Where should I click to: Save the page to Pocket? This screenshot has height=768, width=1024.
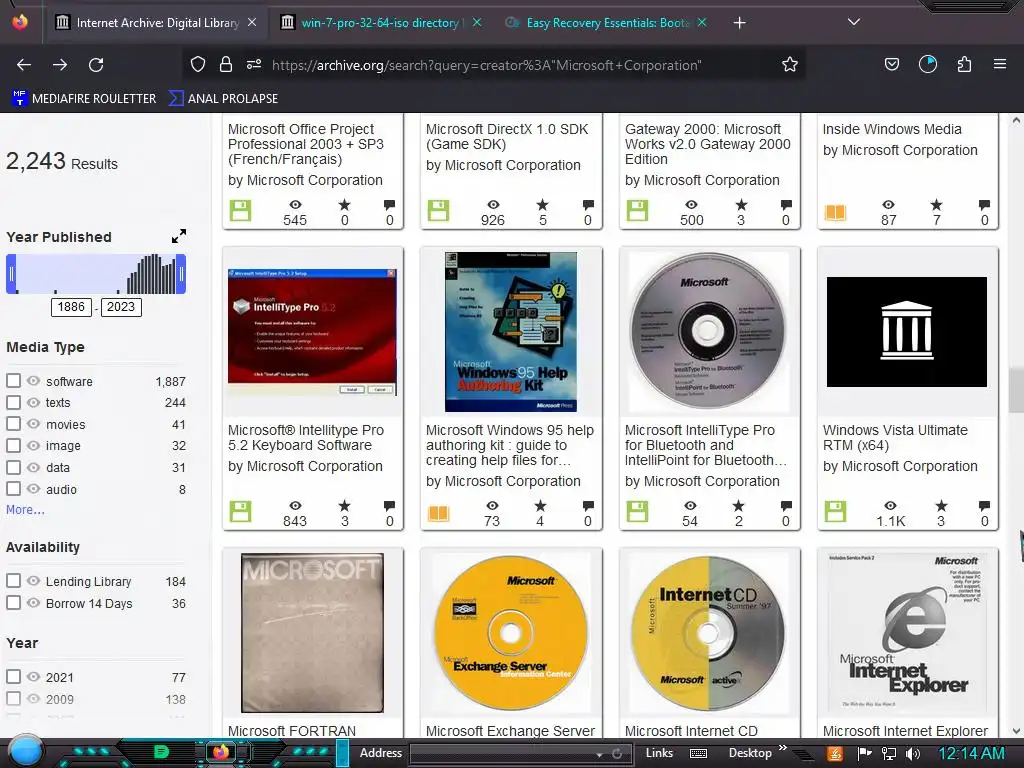coord(891,65)
